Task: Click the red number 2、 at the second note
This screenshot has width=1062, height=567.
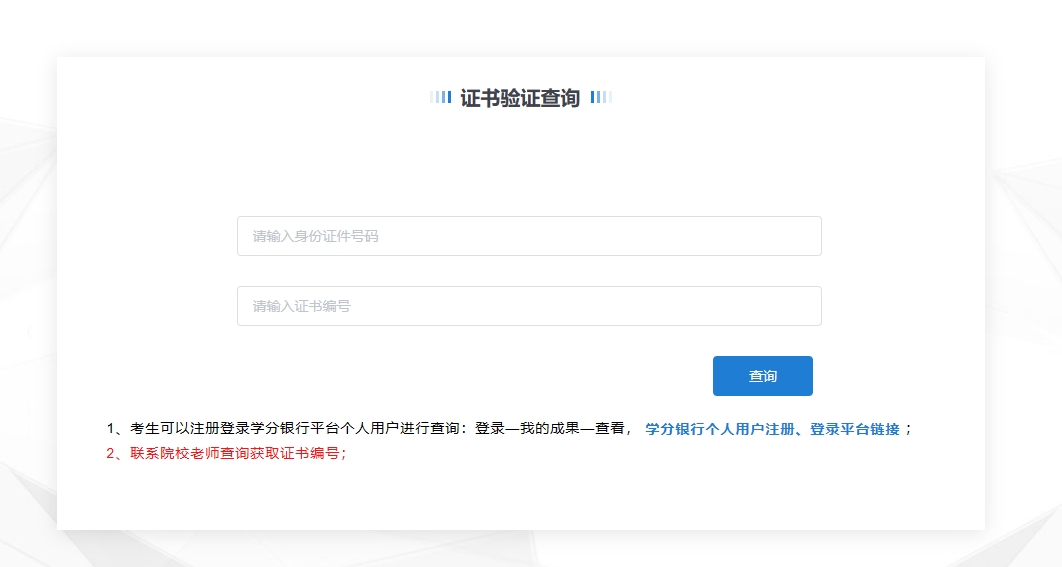Action: pyautogui.click(x=115, y=452)
